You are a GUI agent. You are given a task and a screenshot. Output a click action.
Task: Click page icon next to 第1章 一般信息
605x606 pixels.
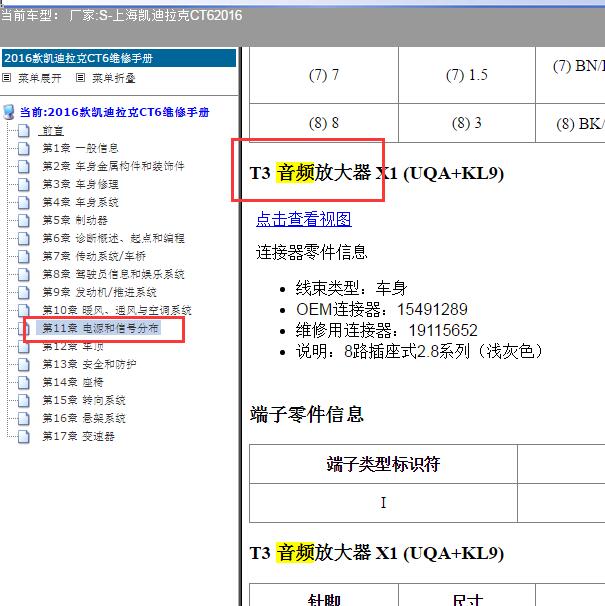coord(24,148)
